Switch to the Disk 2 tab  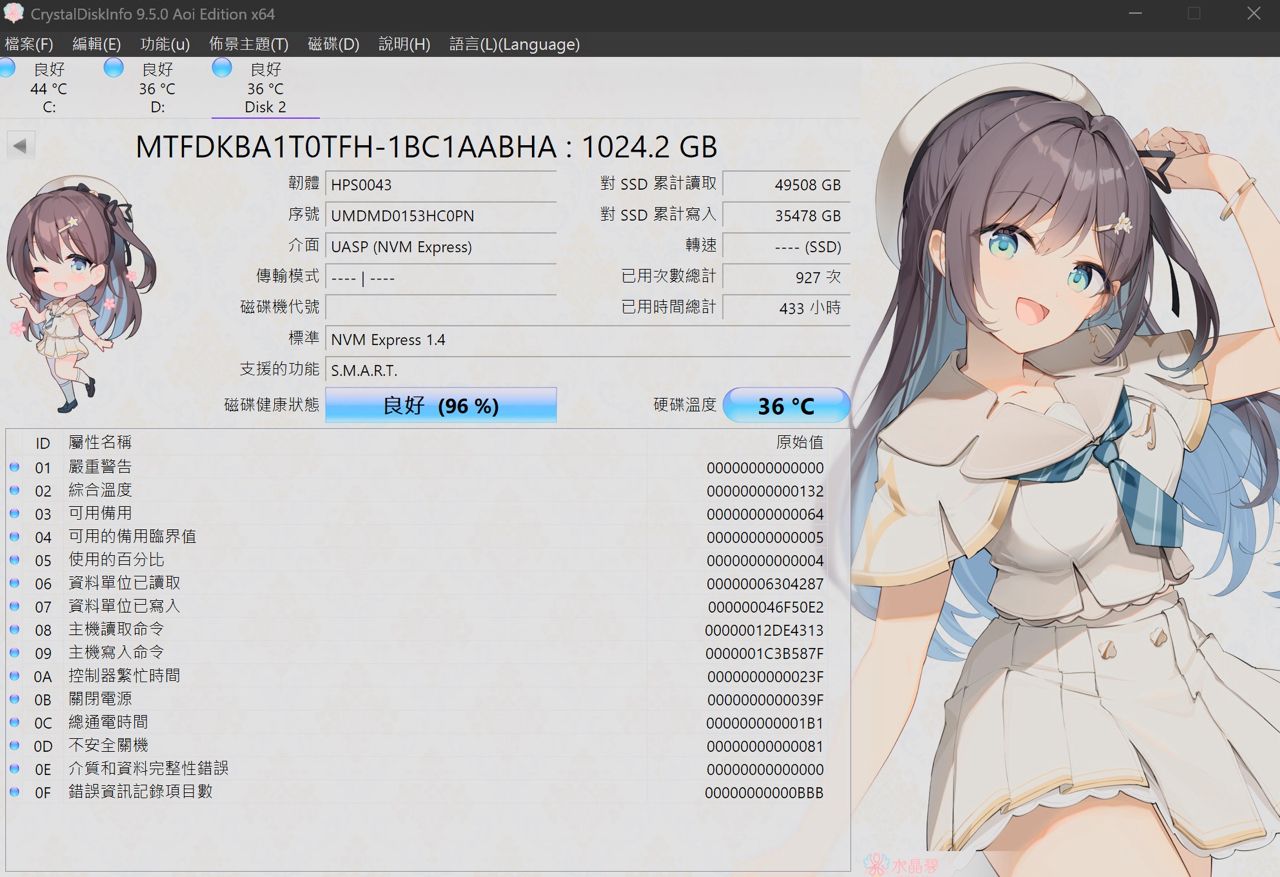point(265,106)
